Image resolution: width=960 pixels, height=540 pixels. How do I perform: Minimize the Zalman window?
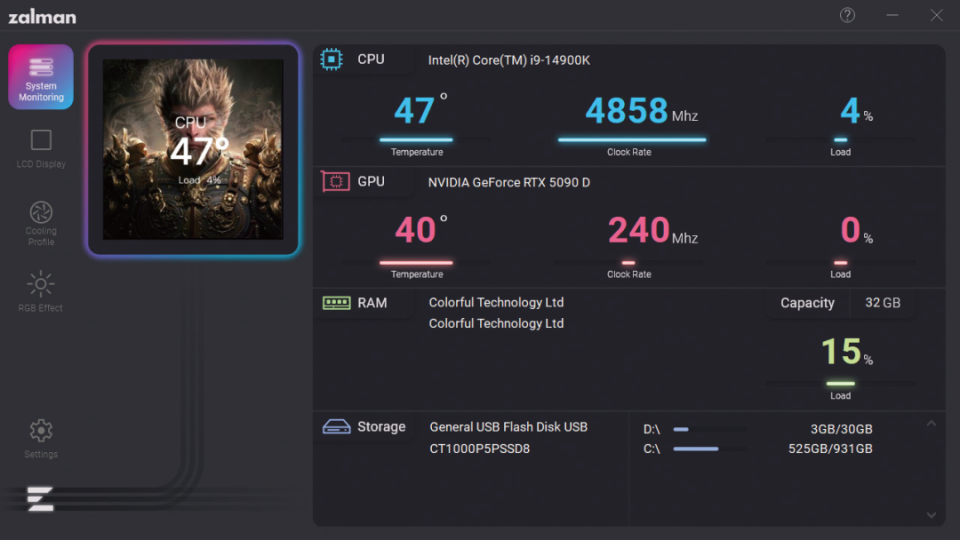tap(893, 15)
